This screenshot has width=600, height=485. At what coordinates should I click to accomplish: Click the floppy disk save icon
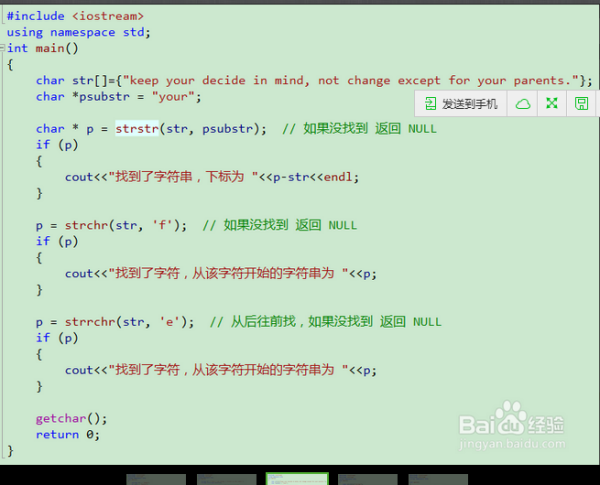(581, 103)
